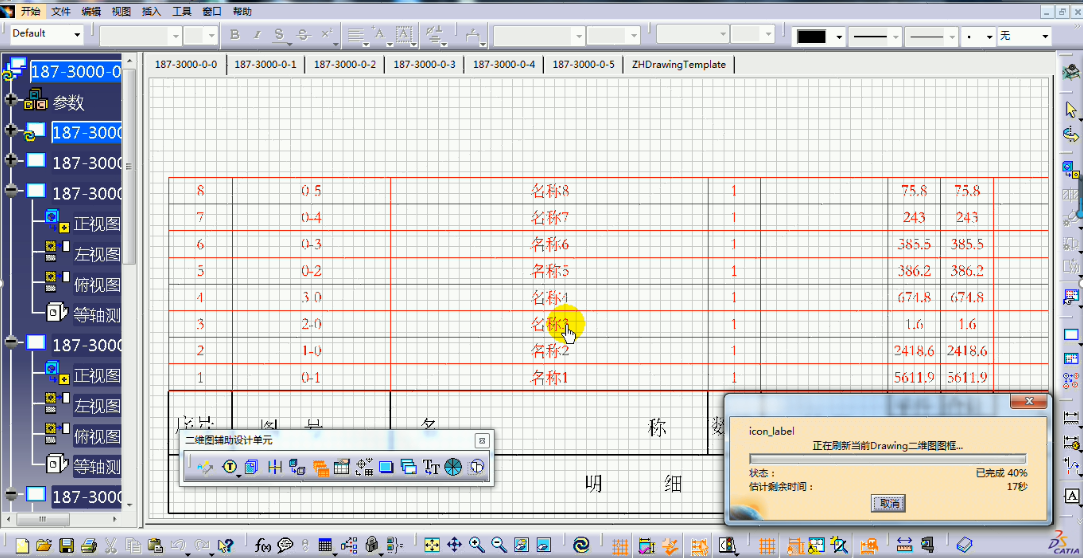Image resolution: width=1083 pixels, height=558 pixels.
Task: Select 正视图 in the specification tree
Action: [96, 223]
